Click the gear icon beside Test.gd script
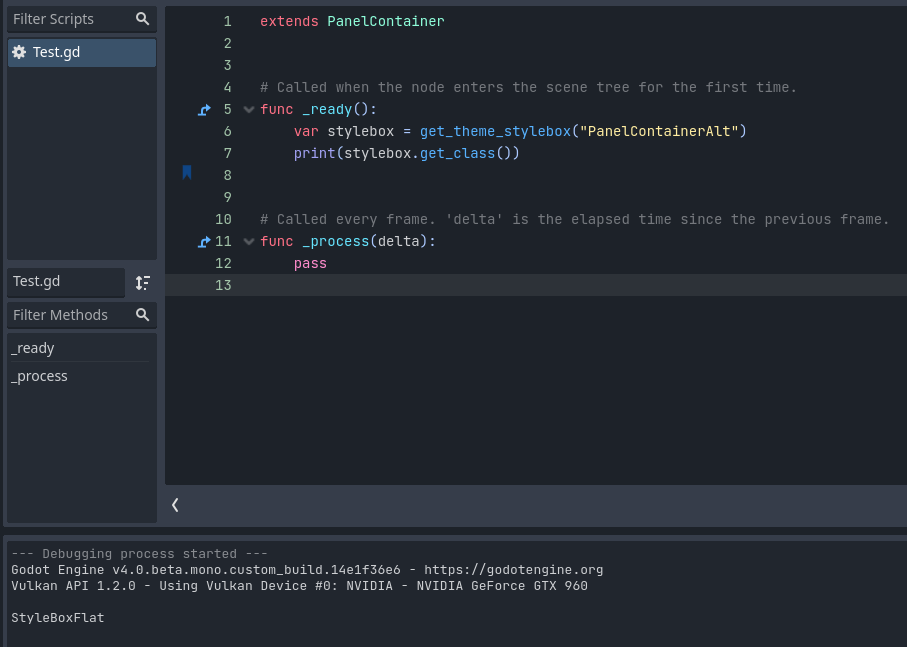The width and height of the screenshot is (907, 647). point(19,52)
